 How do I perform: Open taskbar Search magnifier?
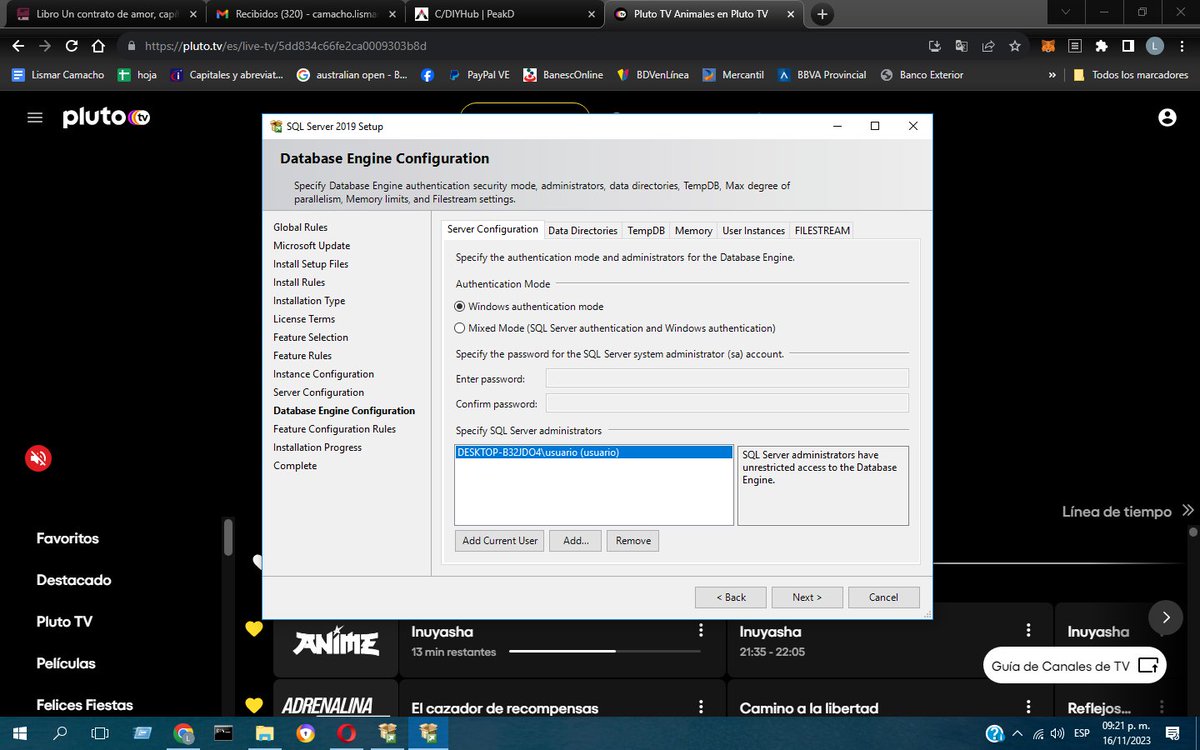tap(60, 732)
